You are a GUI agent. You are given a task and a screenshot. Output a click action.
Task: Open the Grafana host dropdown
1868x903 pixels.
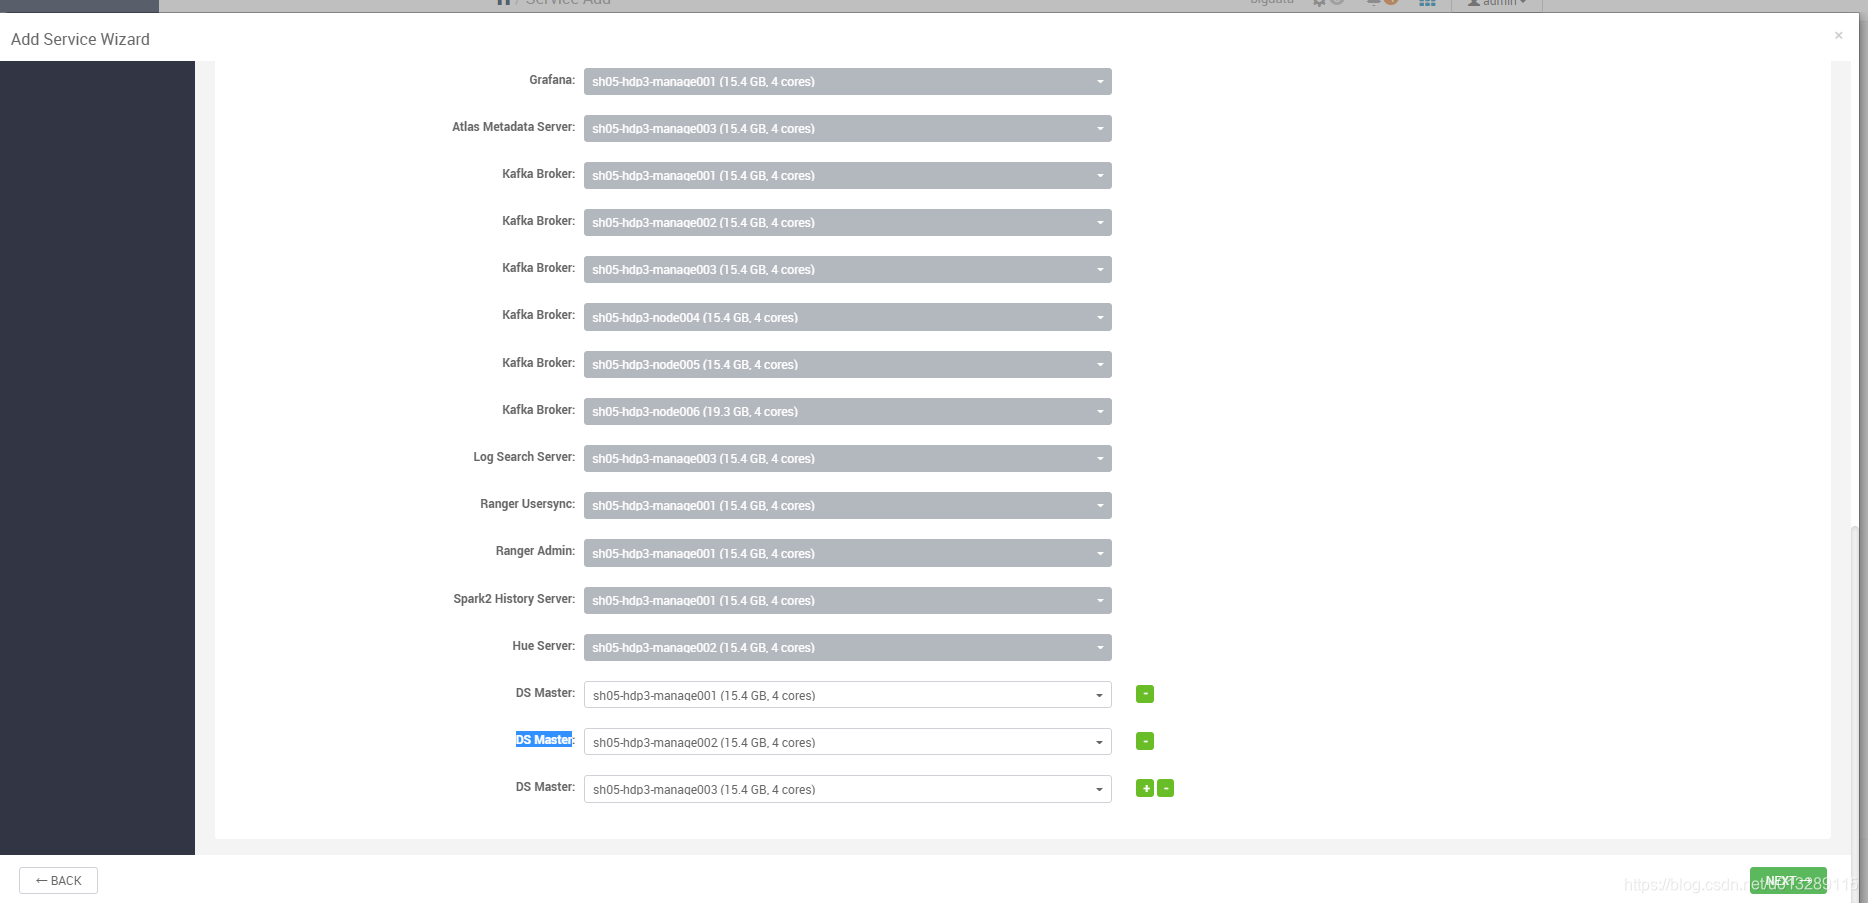point(848,81)
